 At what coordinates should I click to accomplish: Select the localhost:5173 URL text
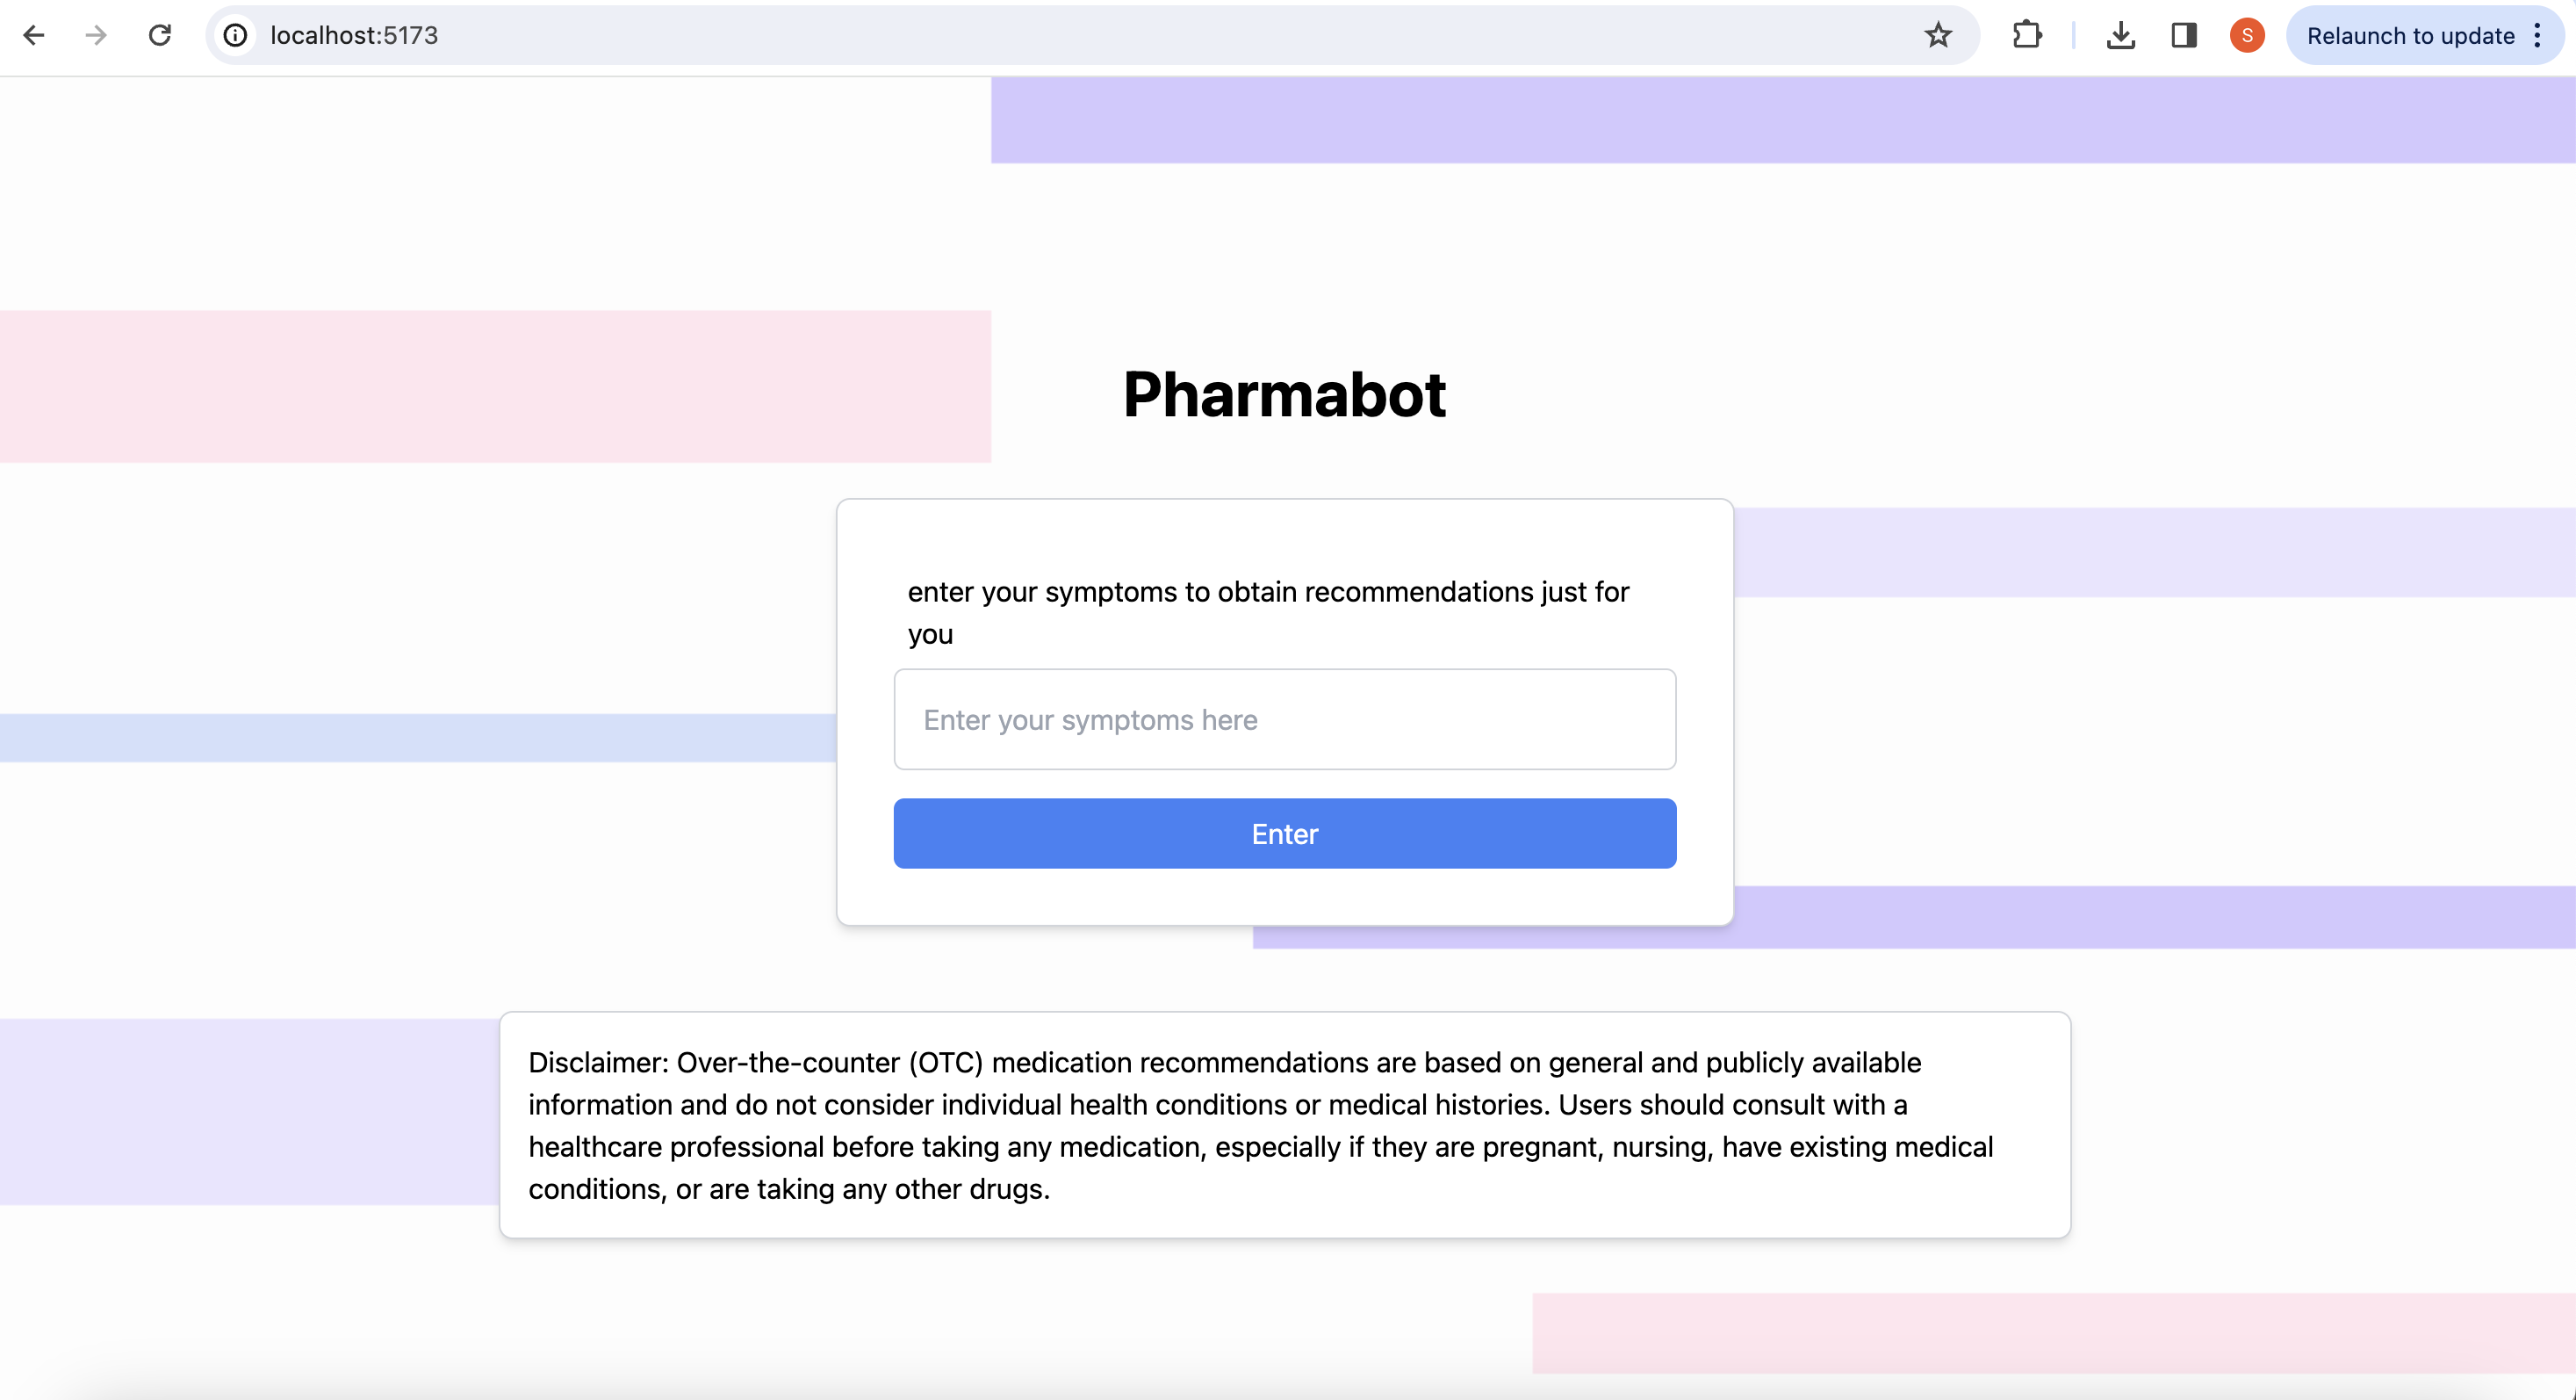click(352, 35)
